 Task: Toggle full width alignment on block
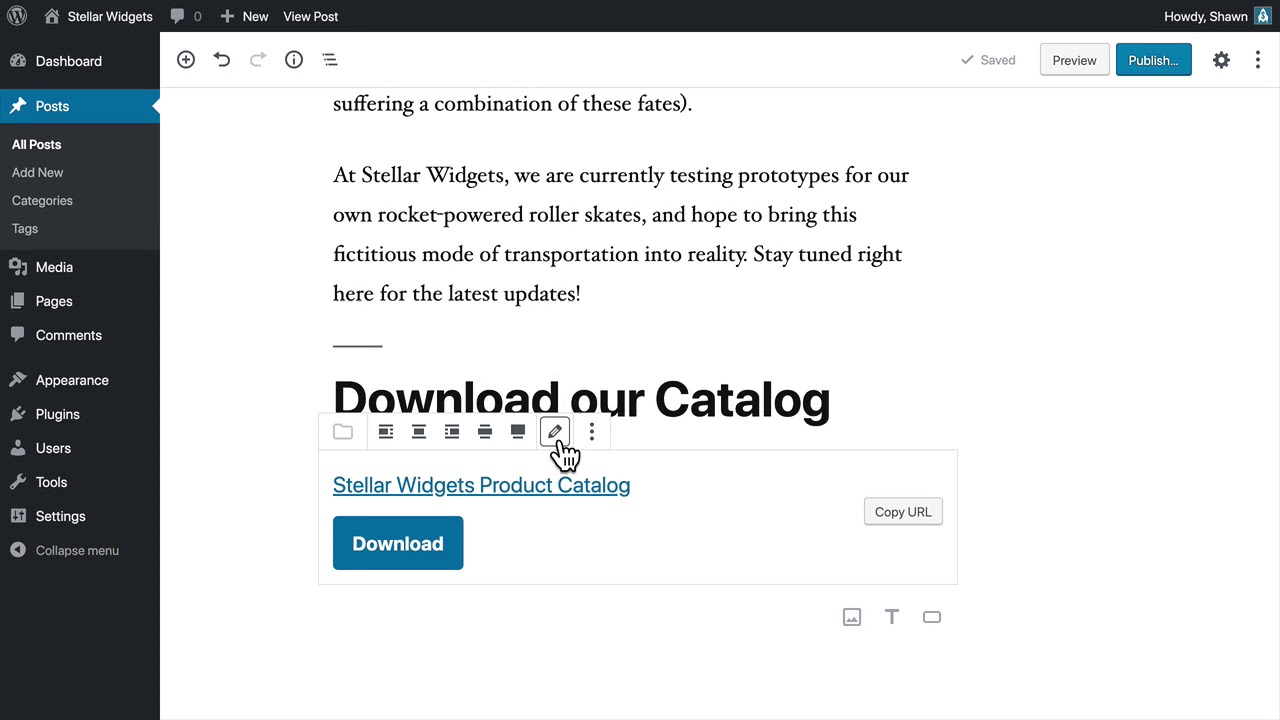coord(518,432)
